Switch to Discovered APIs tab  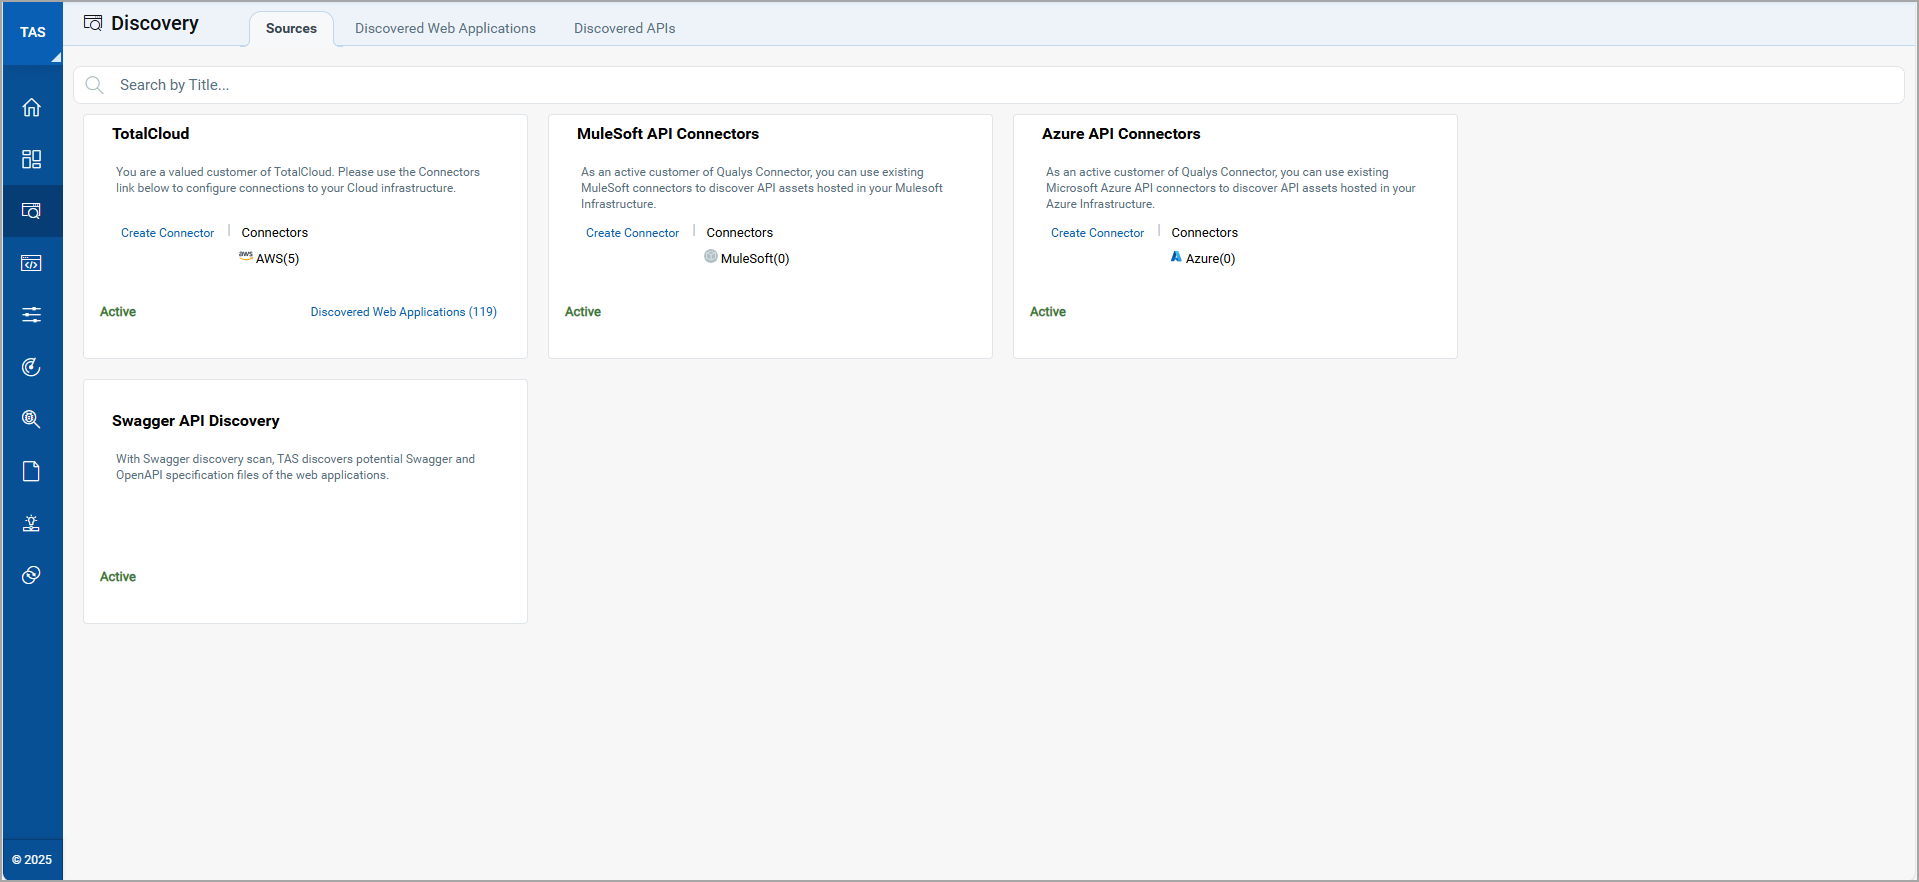coord(624,28)
